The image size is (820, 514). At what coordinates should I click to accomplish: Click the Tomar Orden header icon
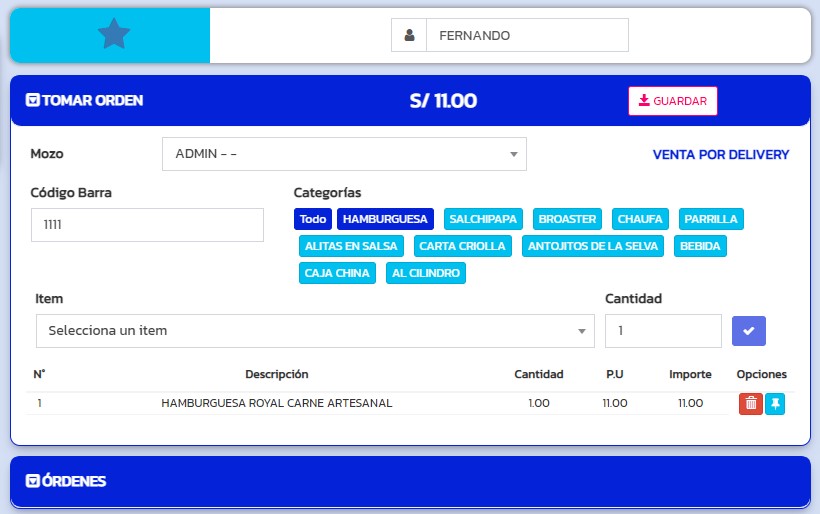(x=32, y=100)
